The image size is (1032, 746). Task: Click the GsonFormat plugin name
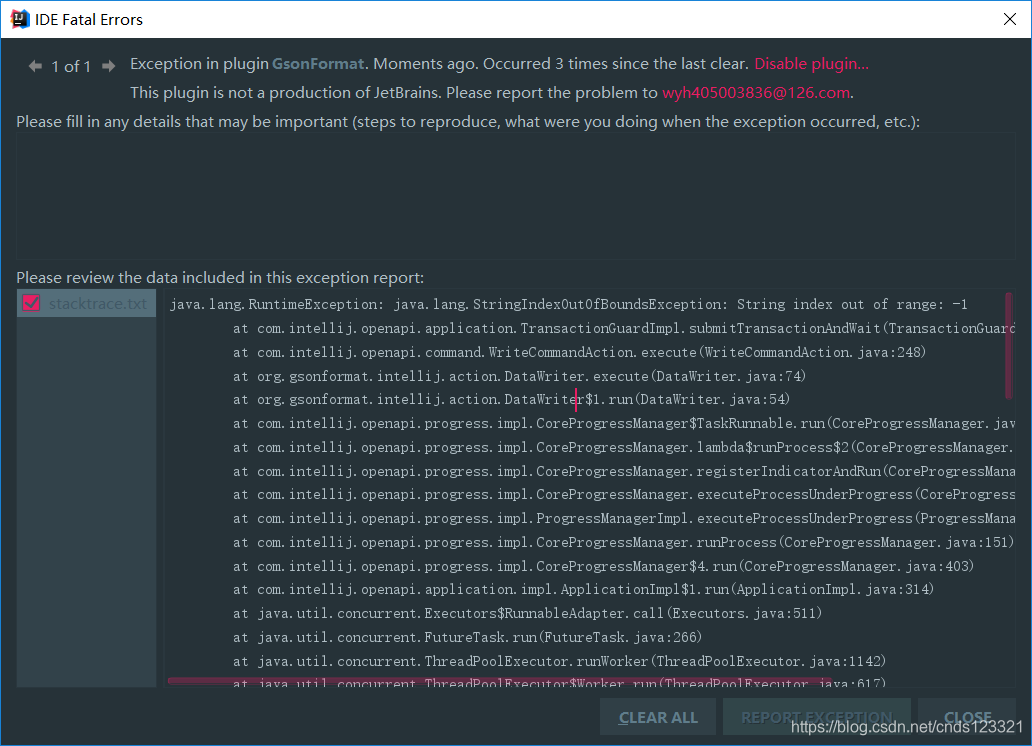318,64
